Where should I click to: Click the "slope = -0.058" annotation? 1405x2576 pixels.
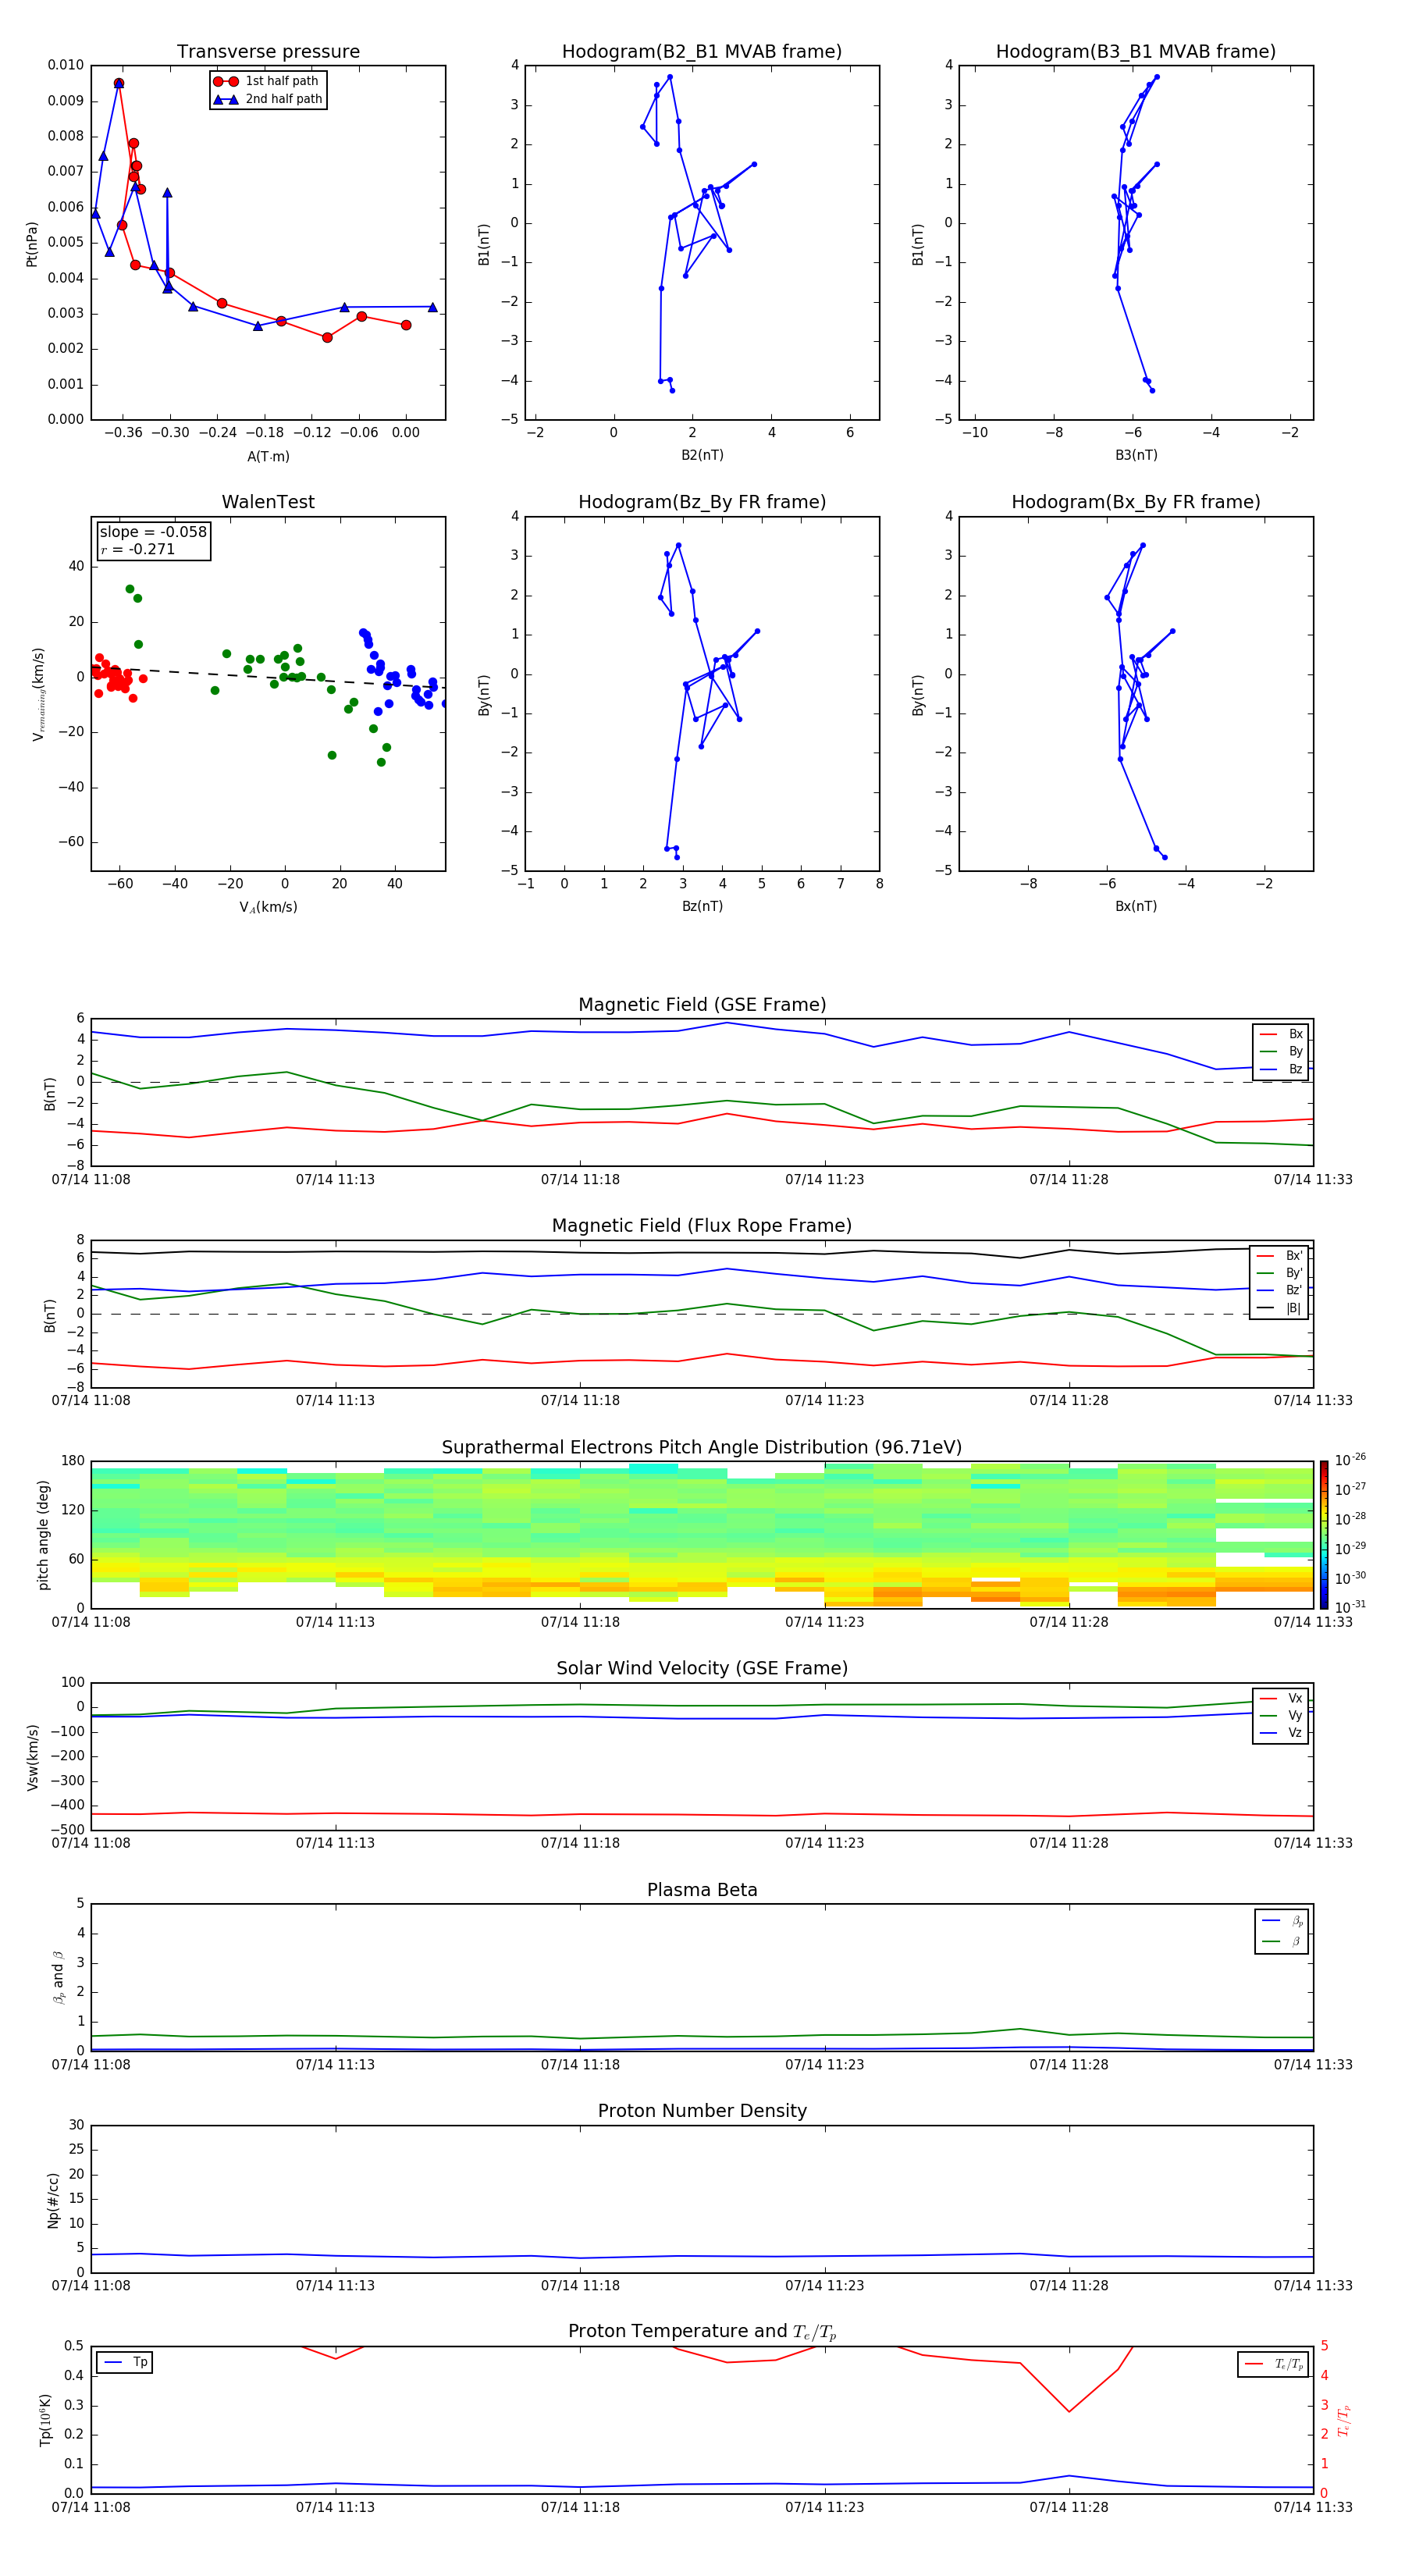pyautogui.click(x=153, y=532)
